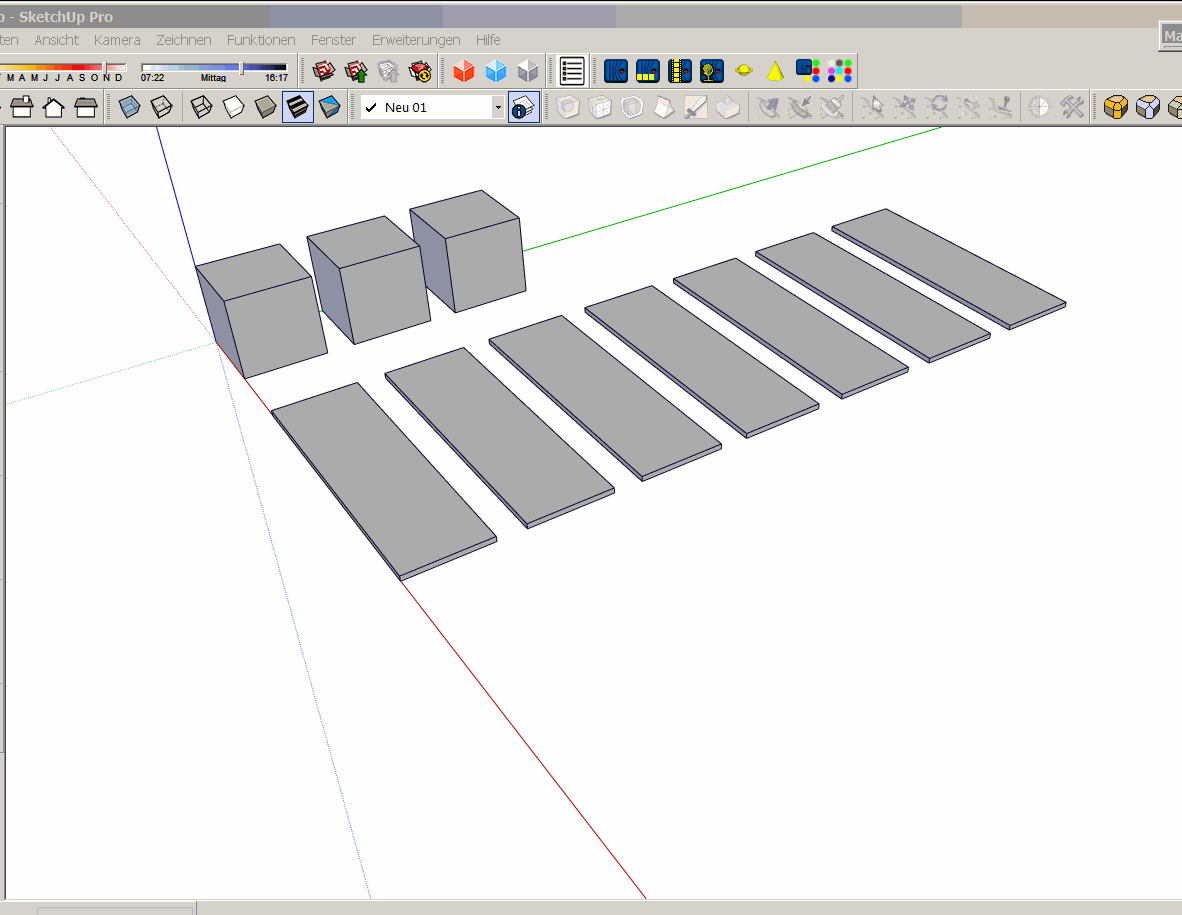Toggle Shaded with Textures style button

coord(297,107)
